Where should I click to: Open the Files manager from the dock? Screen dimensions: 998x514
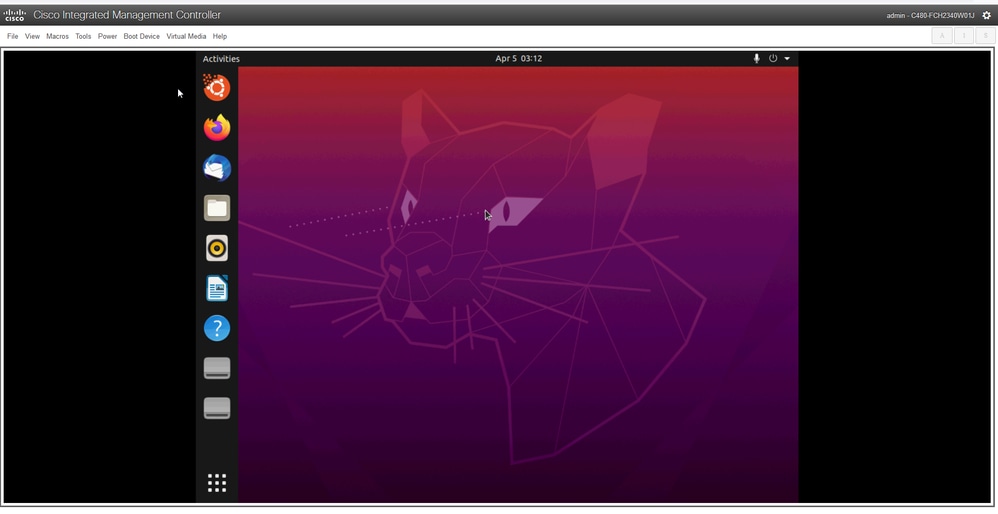click(216, 208)
